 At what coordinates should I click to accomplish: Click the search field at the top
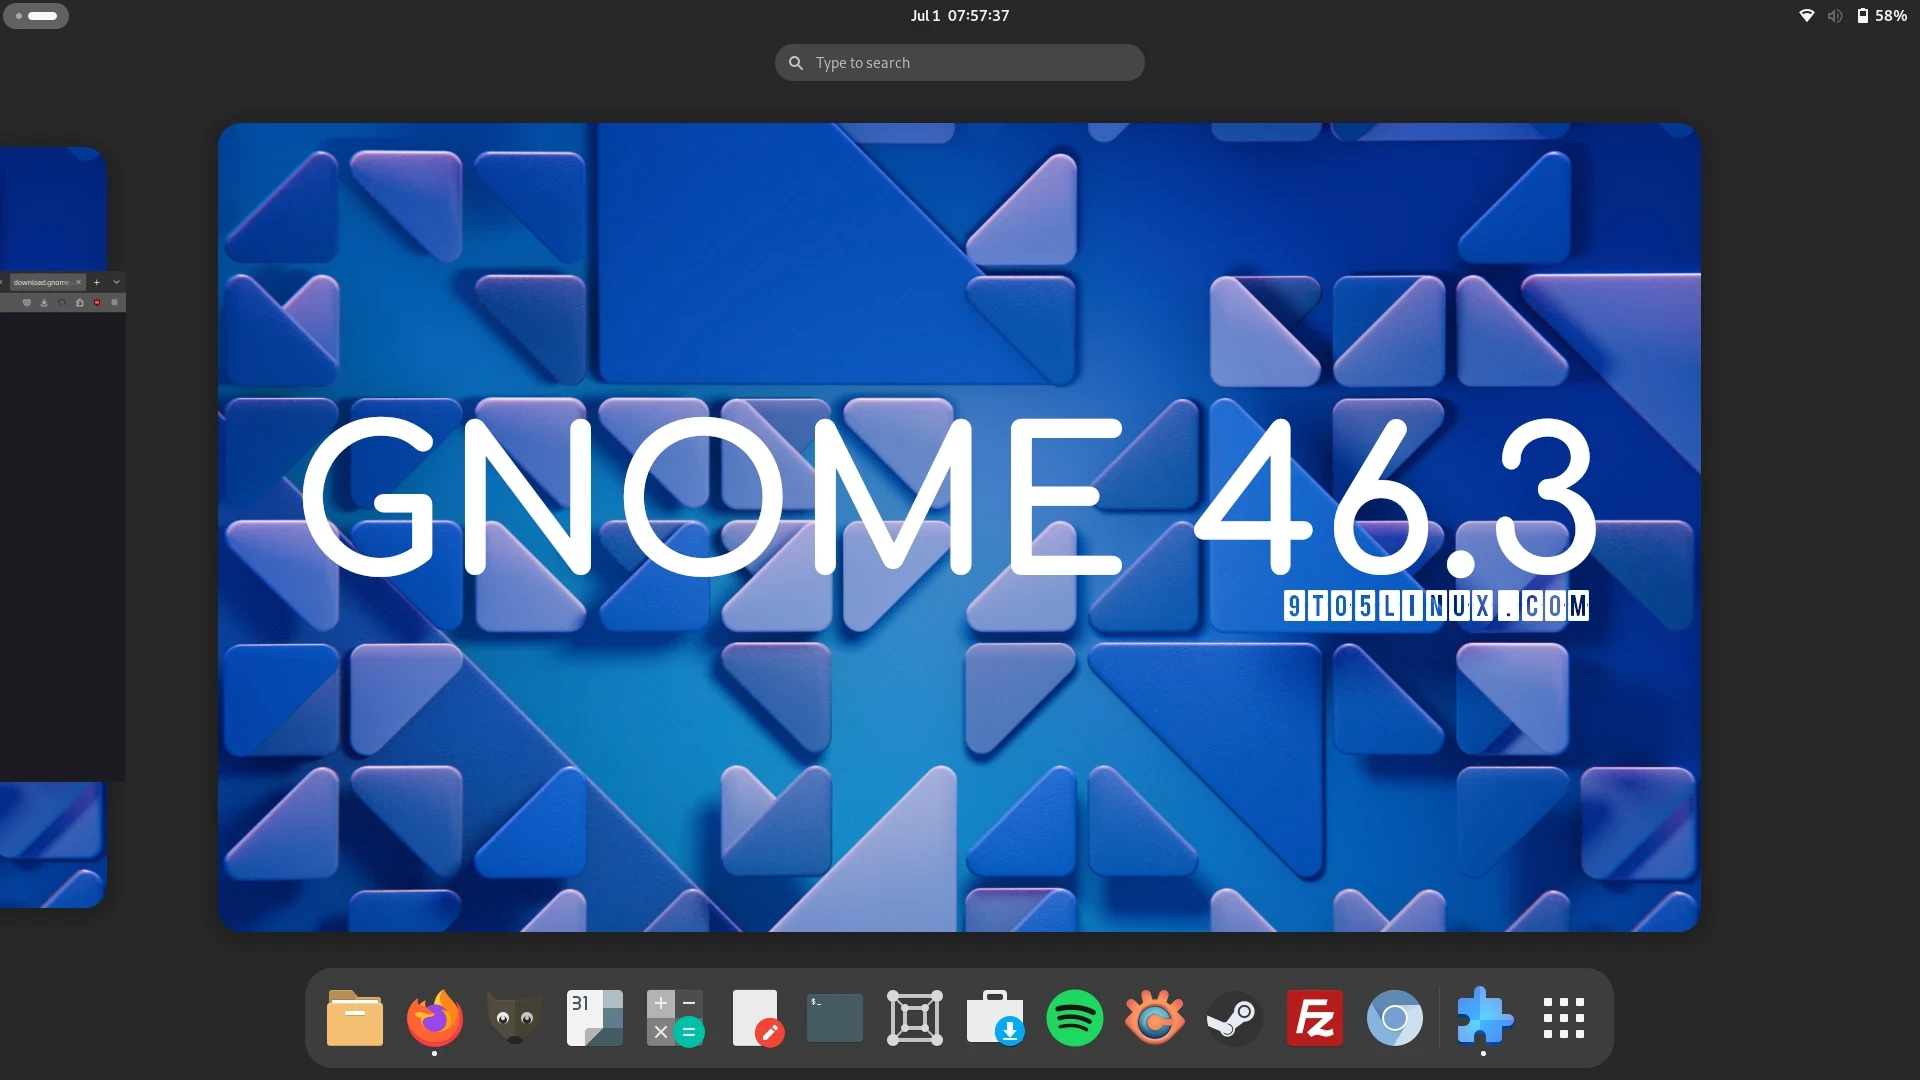(x=960, y=62)
